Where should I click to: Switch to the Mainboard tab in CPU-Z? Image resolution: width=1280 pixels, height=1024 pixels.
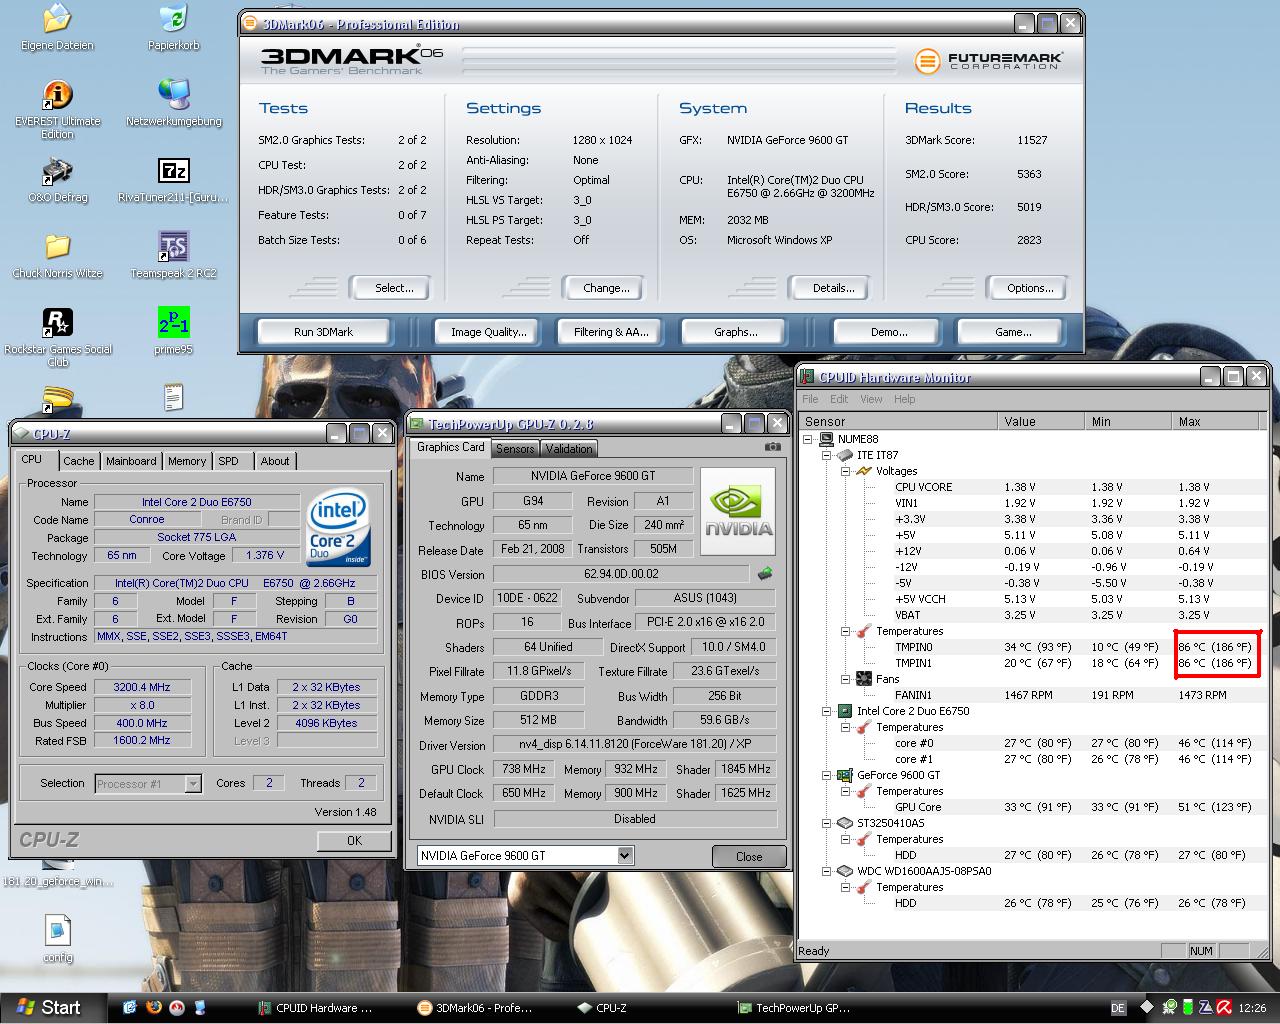click(x=131, y=461)
